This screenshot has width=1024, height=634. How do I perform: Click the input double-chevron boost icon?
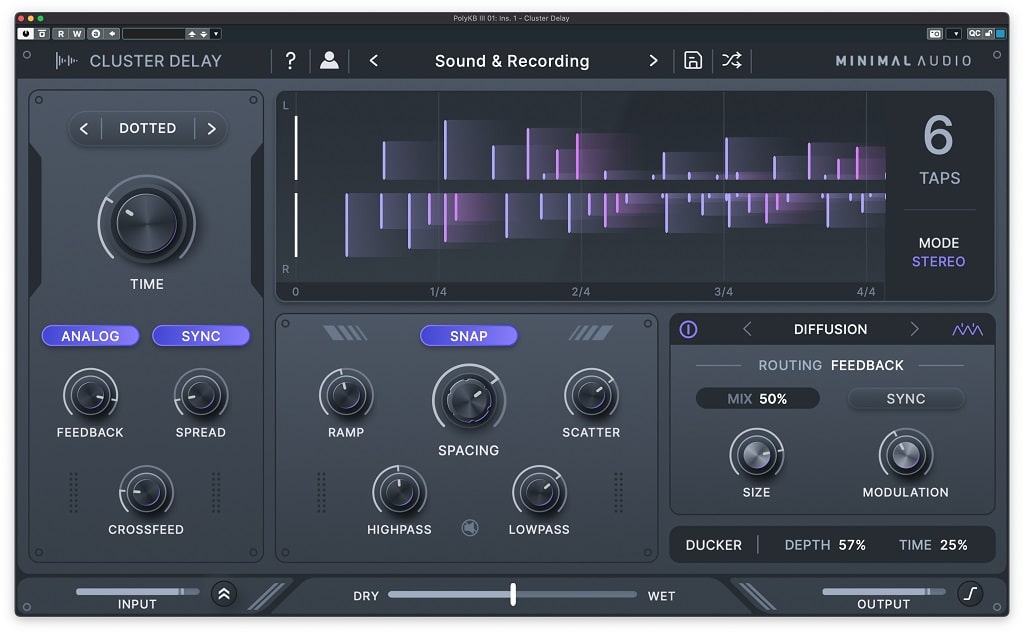tap(224, 594)
